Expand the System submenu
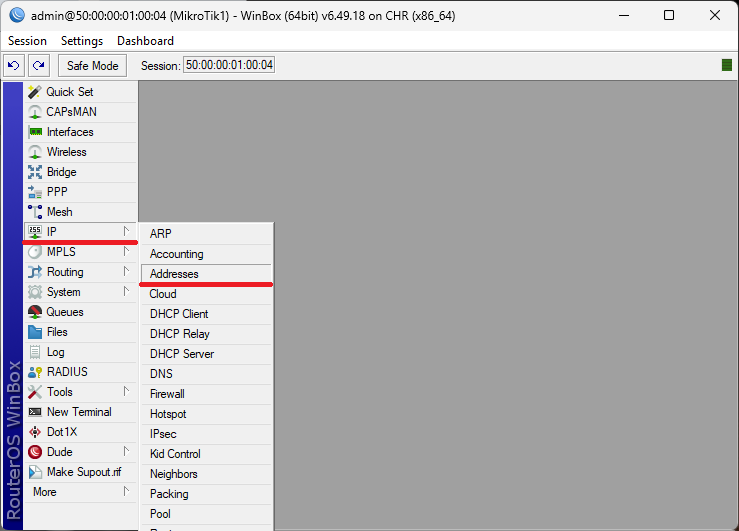 [126, 292]
